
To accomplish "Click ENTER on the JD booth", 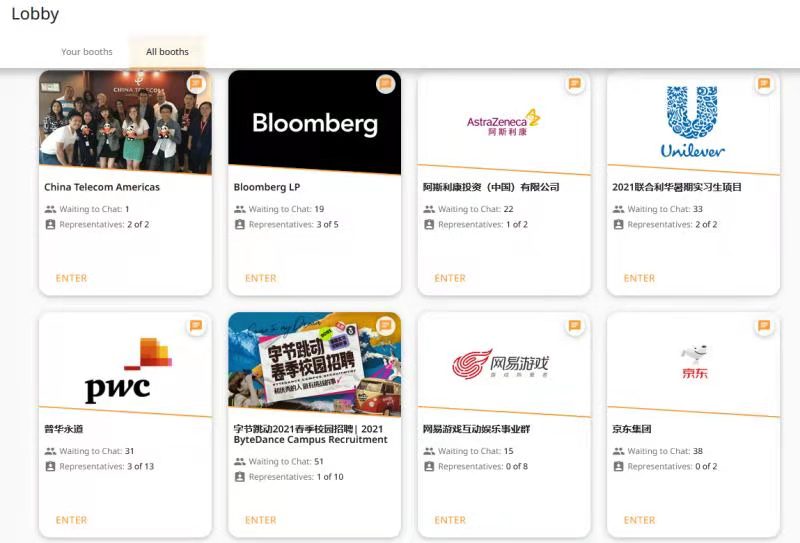I will [639, 520].
